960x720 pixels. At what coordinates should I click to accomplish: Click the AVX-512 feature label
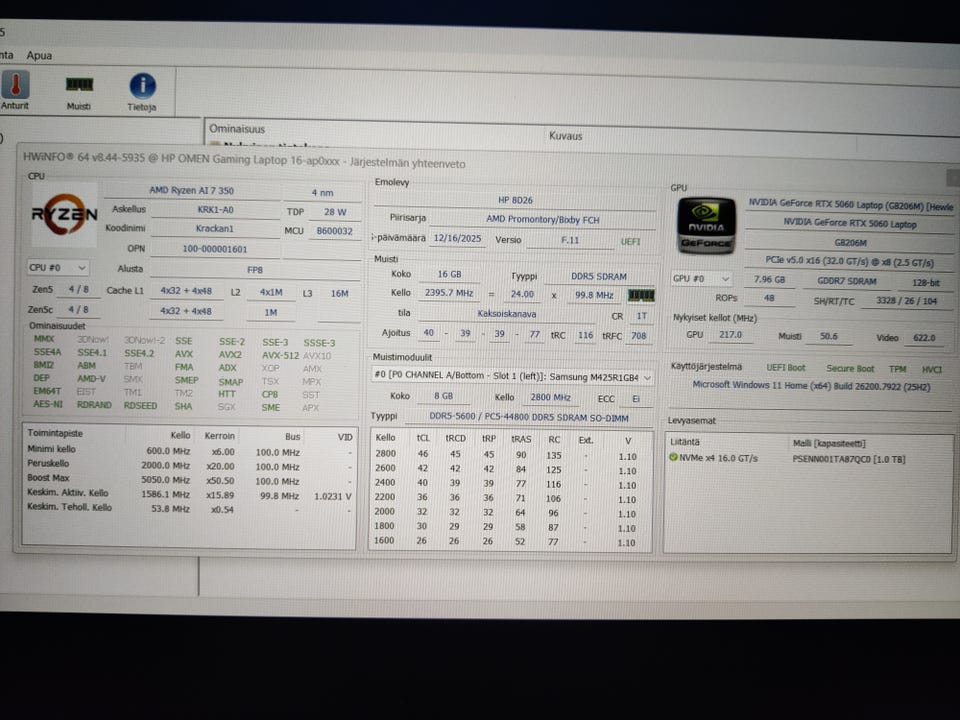pos(280,355)
